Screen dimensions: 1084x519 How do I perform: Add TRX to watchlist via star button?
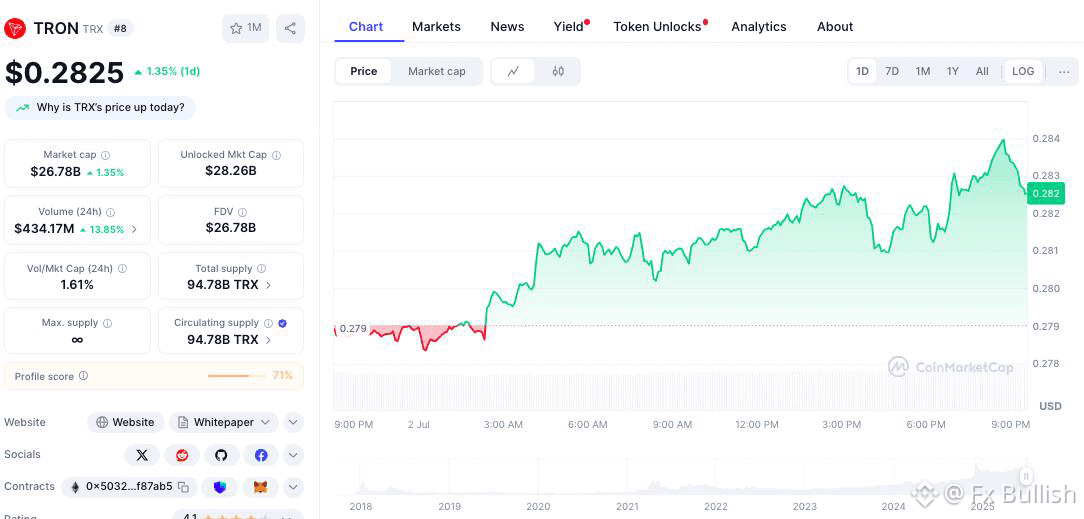pos(245,28)
